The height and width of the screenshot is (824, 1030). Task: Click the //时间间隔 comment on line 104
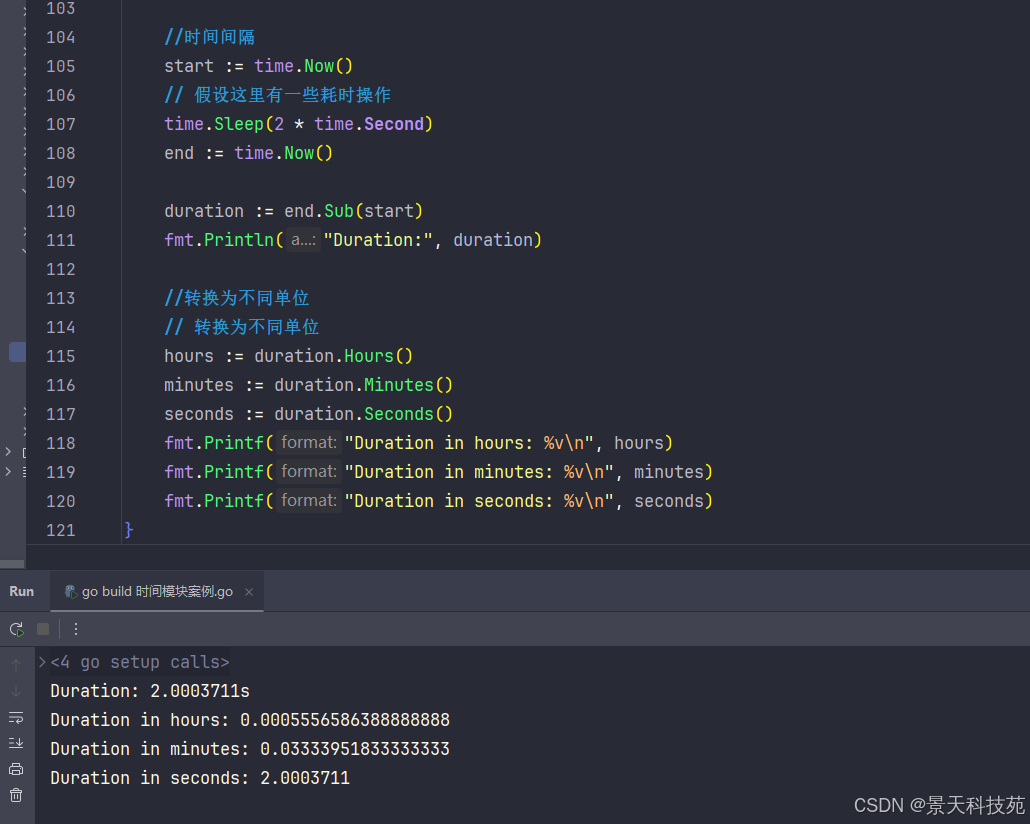pos(210,37)
